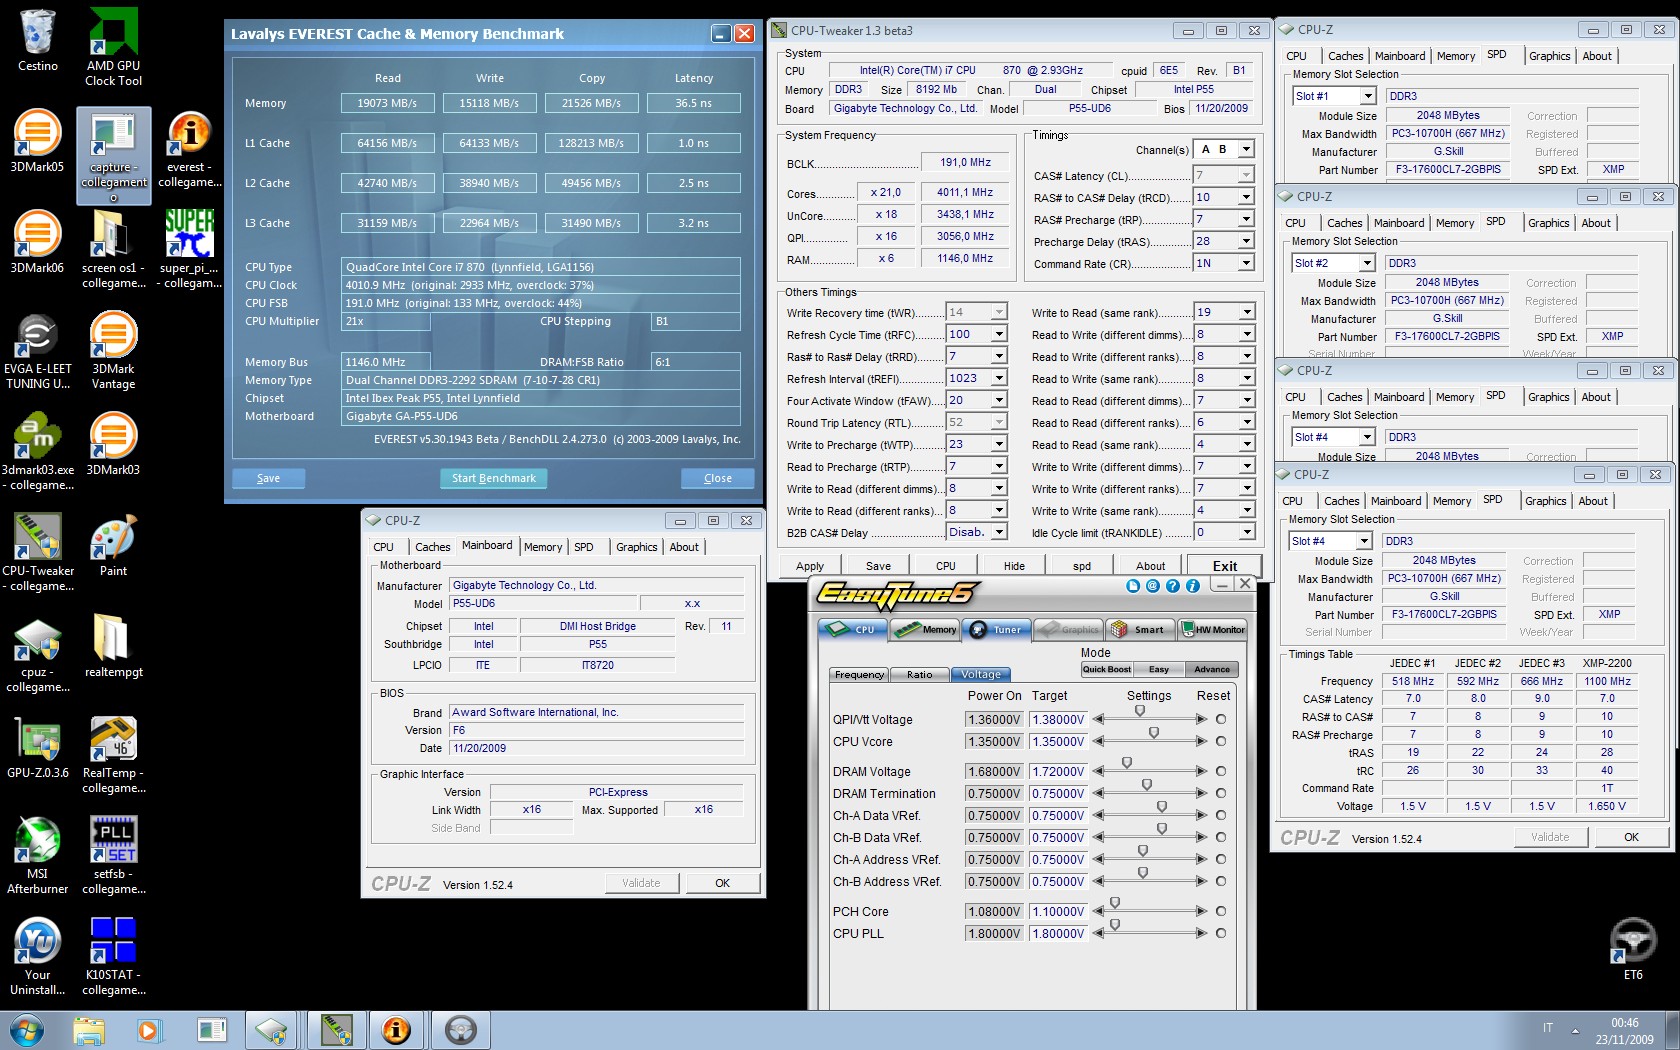The image size is (1680, 1050).
Task: Launch MSI Afterburner desktop icon
Action: pos(37,856)
